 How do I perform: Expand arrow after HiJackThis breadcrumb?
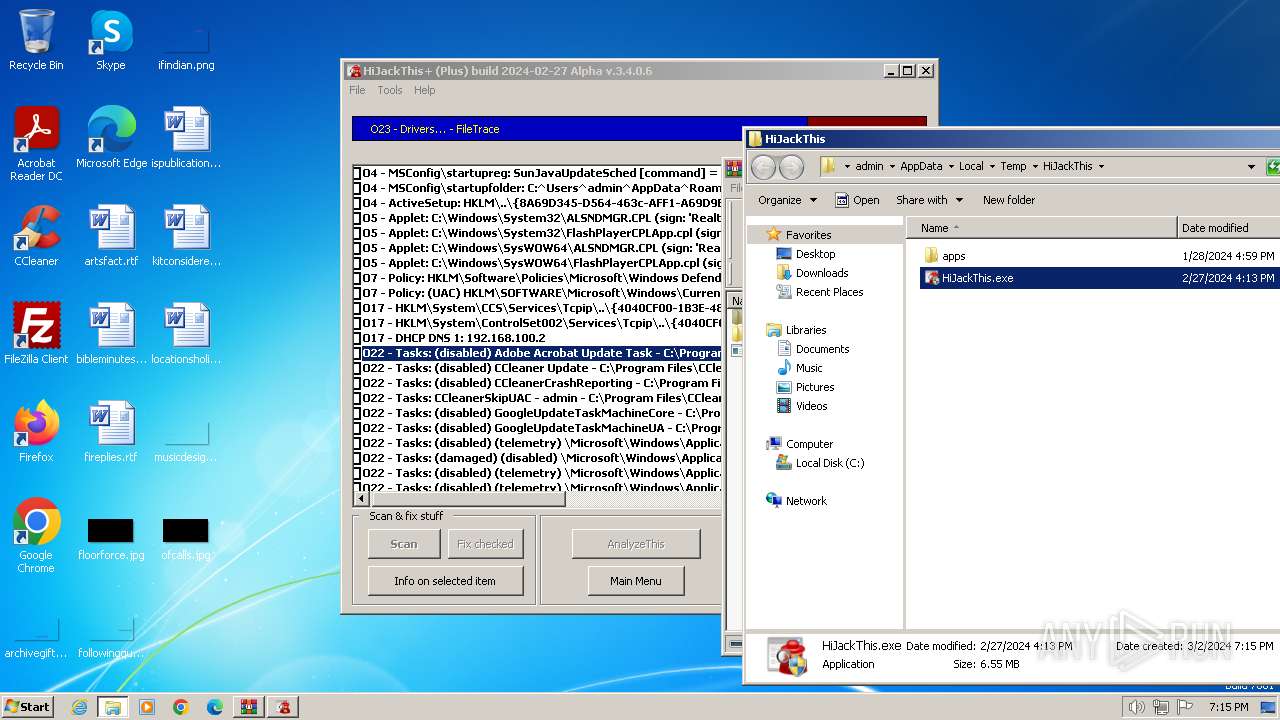[1101, 167]
